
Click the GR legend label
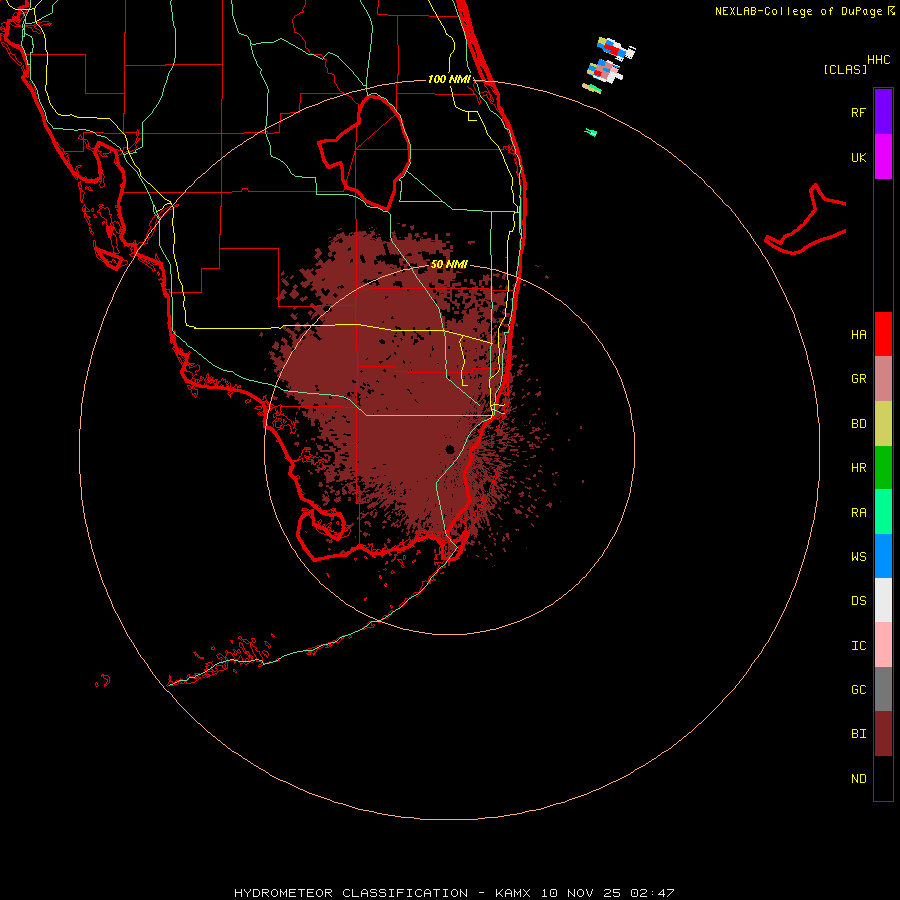[x=858, y=379]
